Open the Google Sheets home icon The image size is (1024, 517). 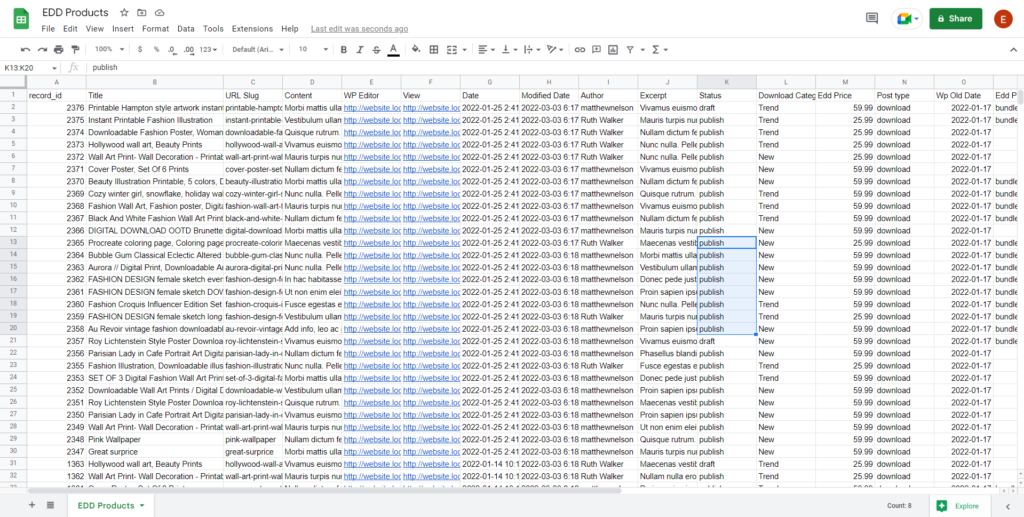pyautogui.click(x=21, y=19)
